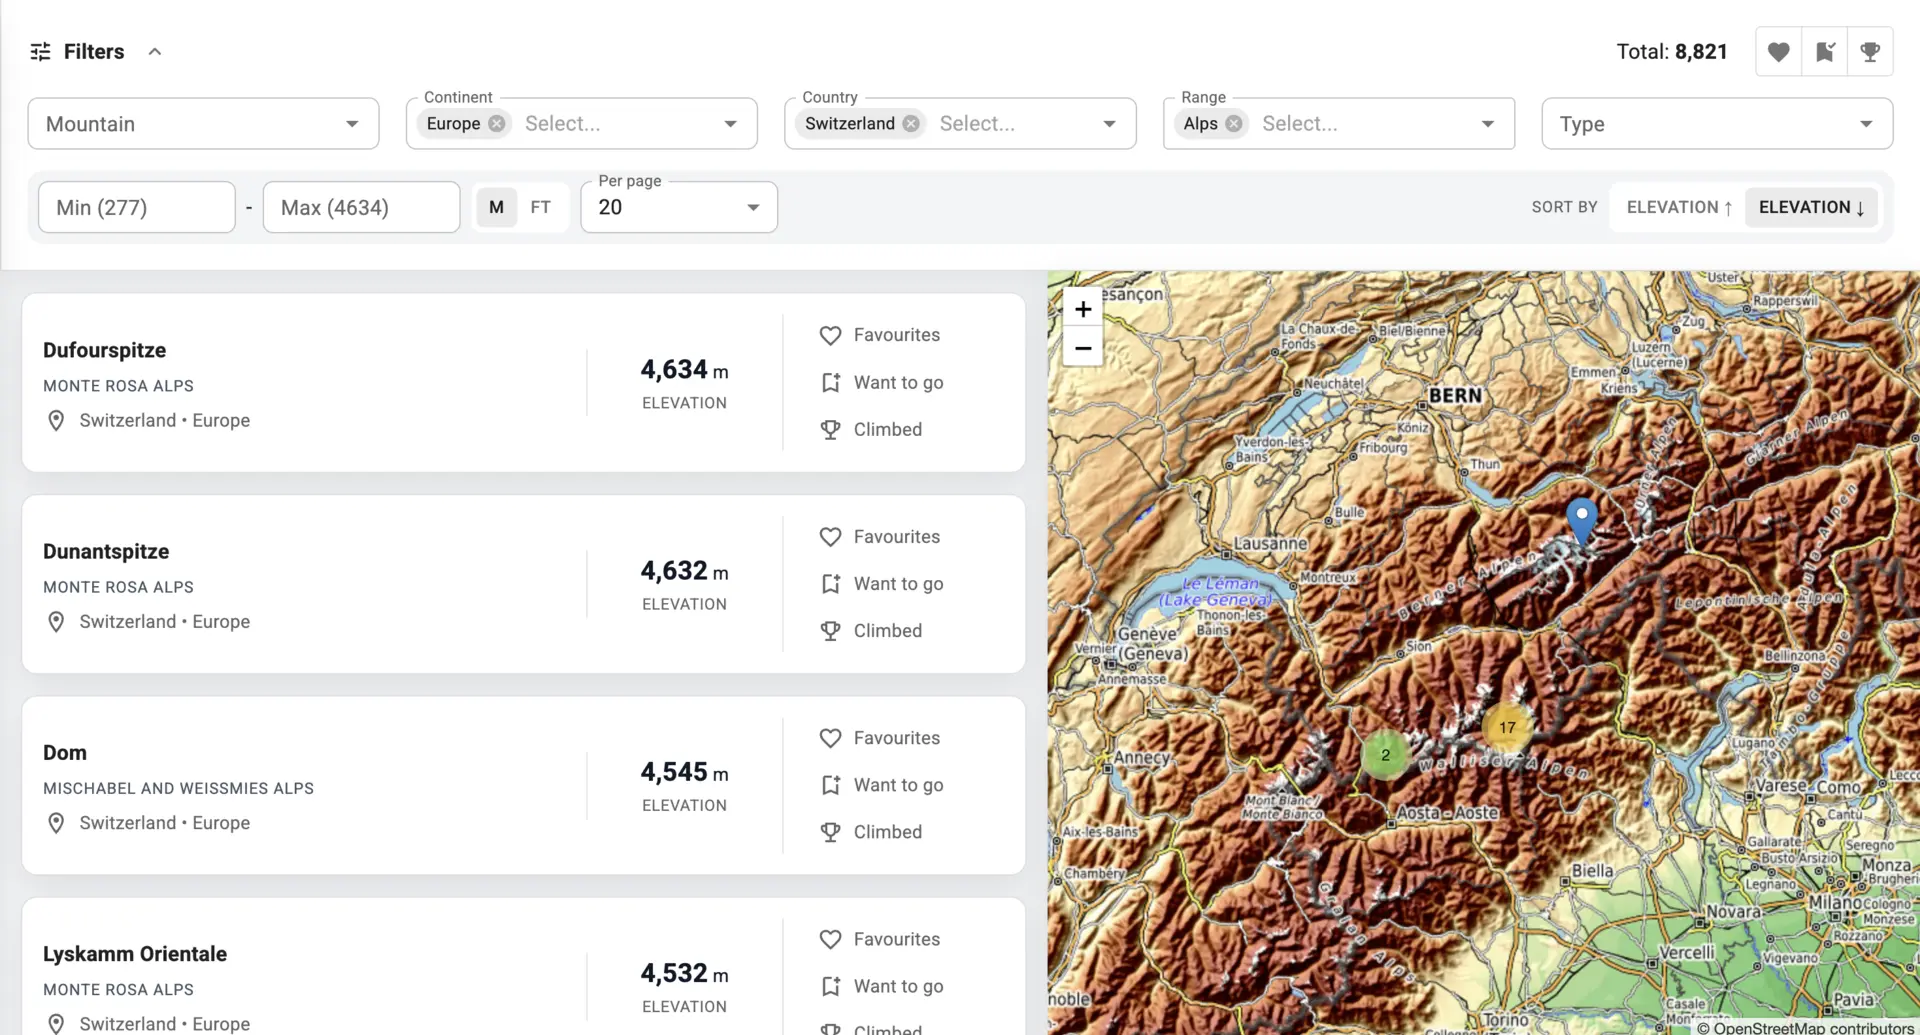Click BERN label on the map
This screenshot has height=1035, width=1920.
click(1455, 396)
